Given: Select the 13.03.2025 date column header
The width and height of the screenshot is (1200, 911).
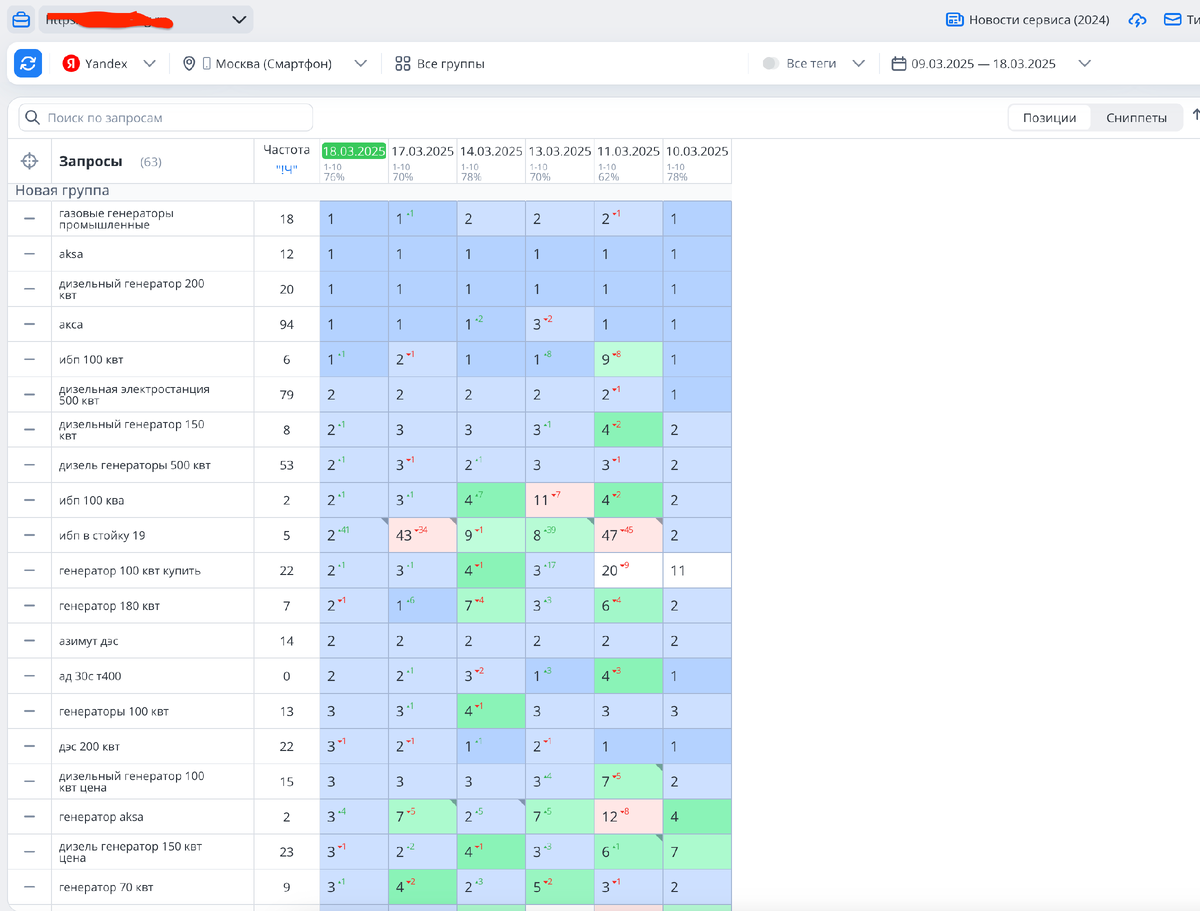Looking at the screenshot, I should (x=560, y=151).
